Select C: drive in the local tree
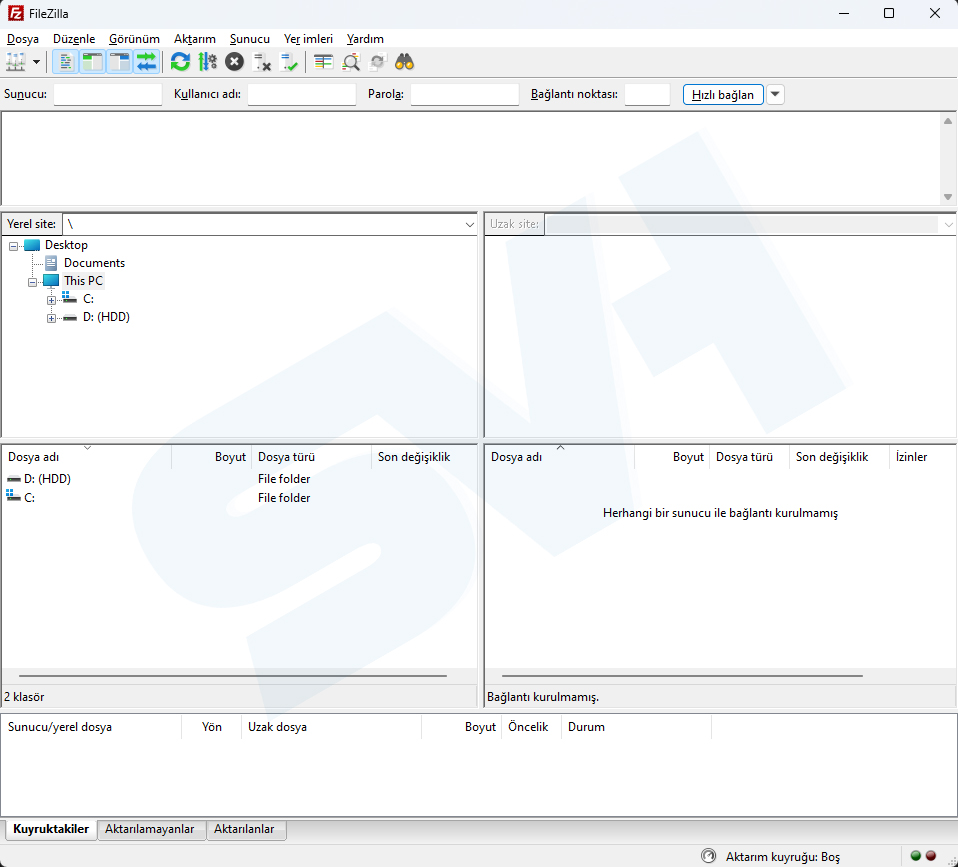The height and width of the screenshot is (867, 958). tap(89, 299)
